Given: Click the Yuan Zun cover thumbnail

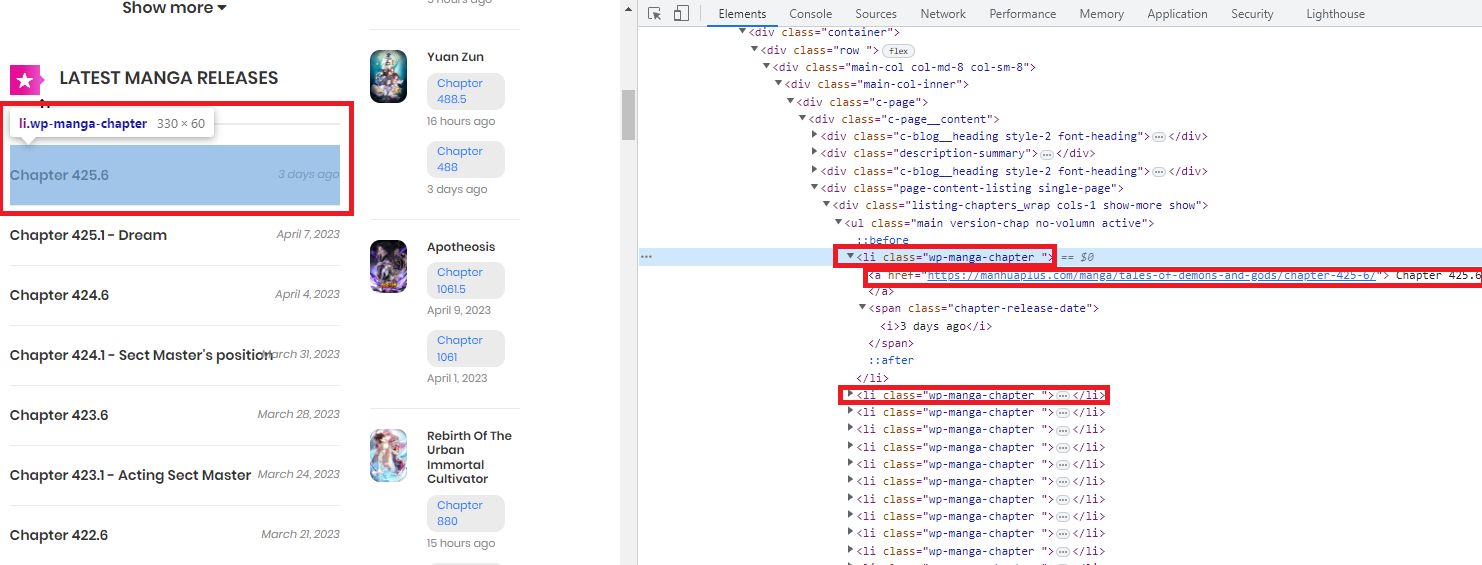Looking at the screenshot, I should [388, 76].
